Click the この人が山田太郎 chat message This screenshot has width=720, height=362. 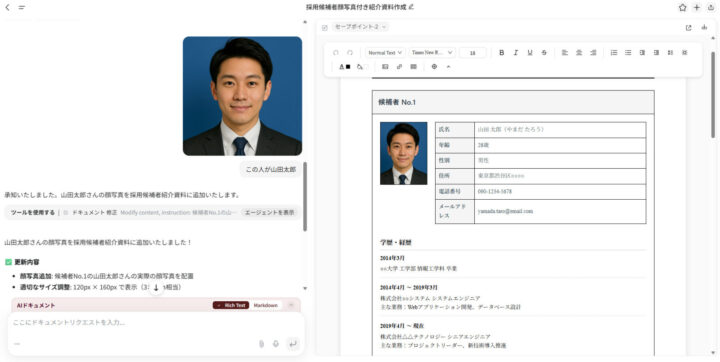point(271,170)
